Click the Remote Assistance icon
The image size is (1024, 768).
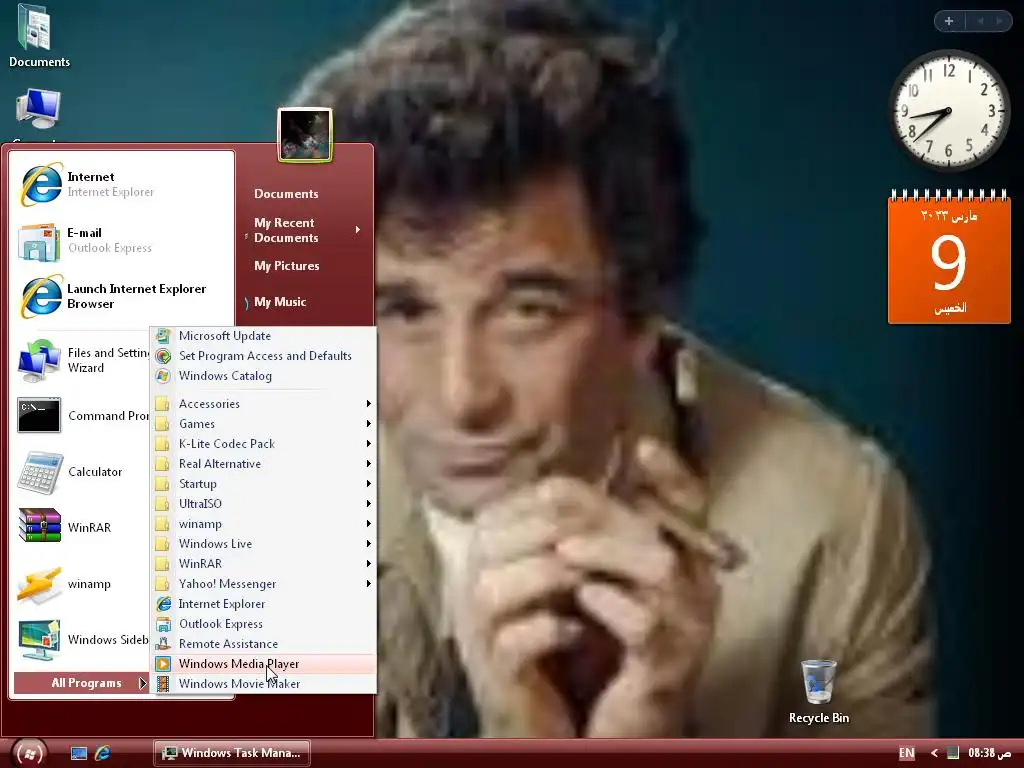click(x=163, y=644)
